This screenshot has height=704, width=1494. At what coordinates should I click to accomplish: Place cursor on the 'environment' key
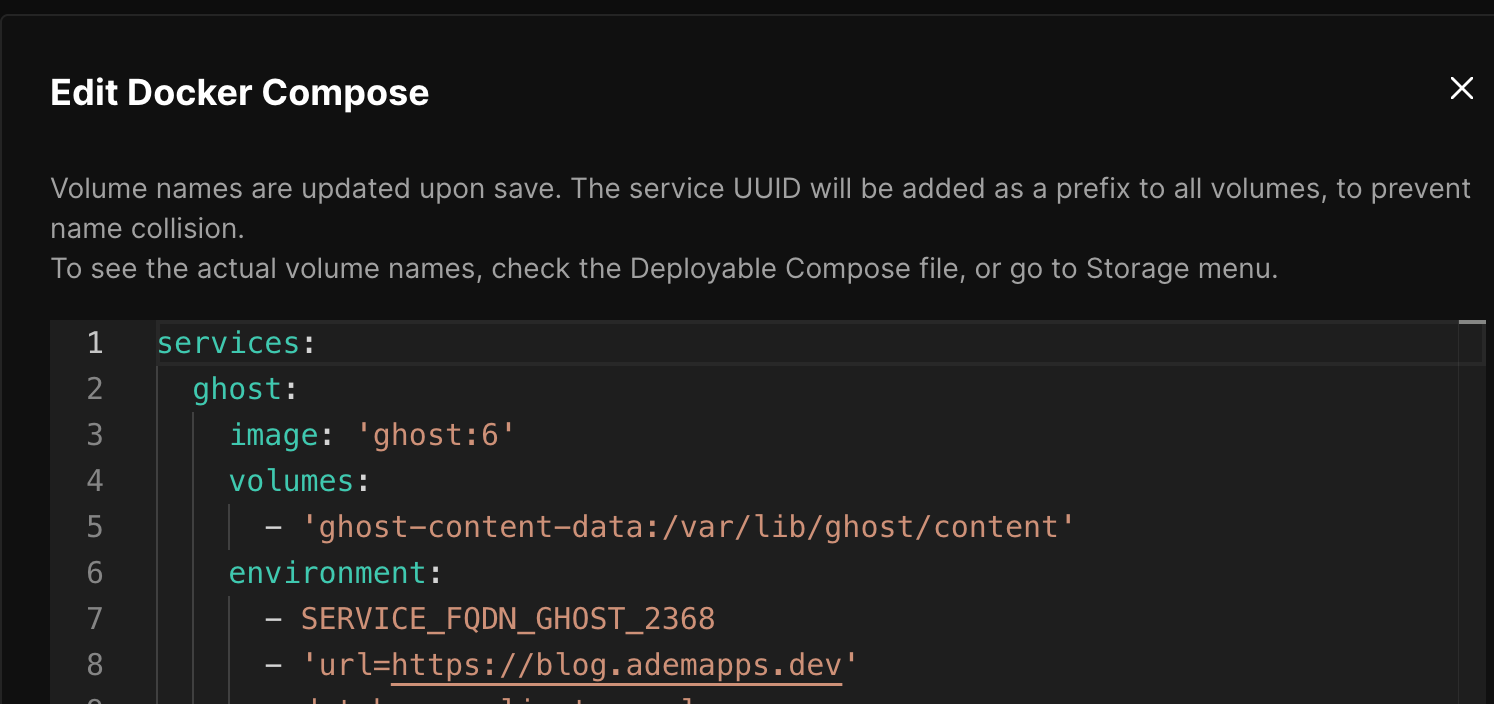(327, 573)
